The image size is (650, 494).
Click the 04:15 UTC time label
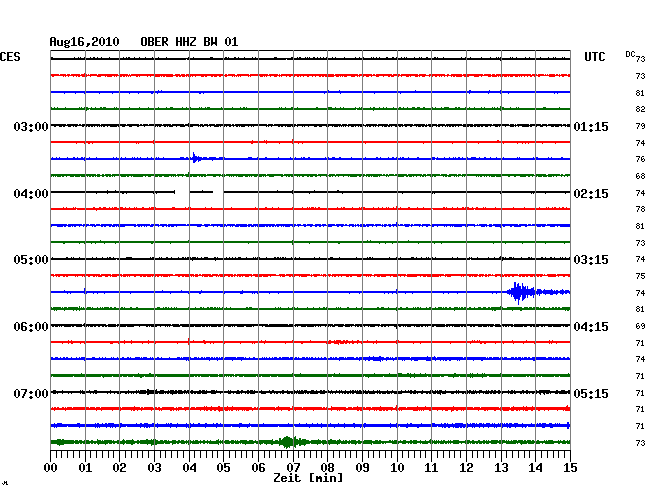591,327
